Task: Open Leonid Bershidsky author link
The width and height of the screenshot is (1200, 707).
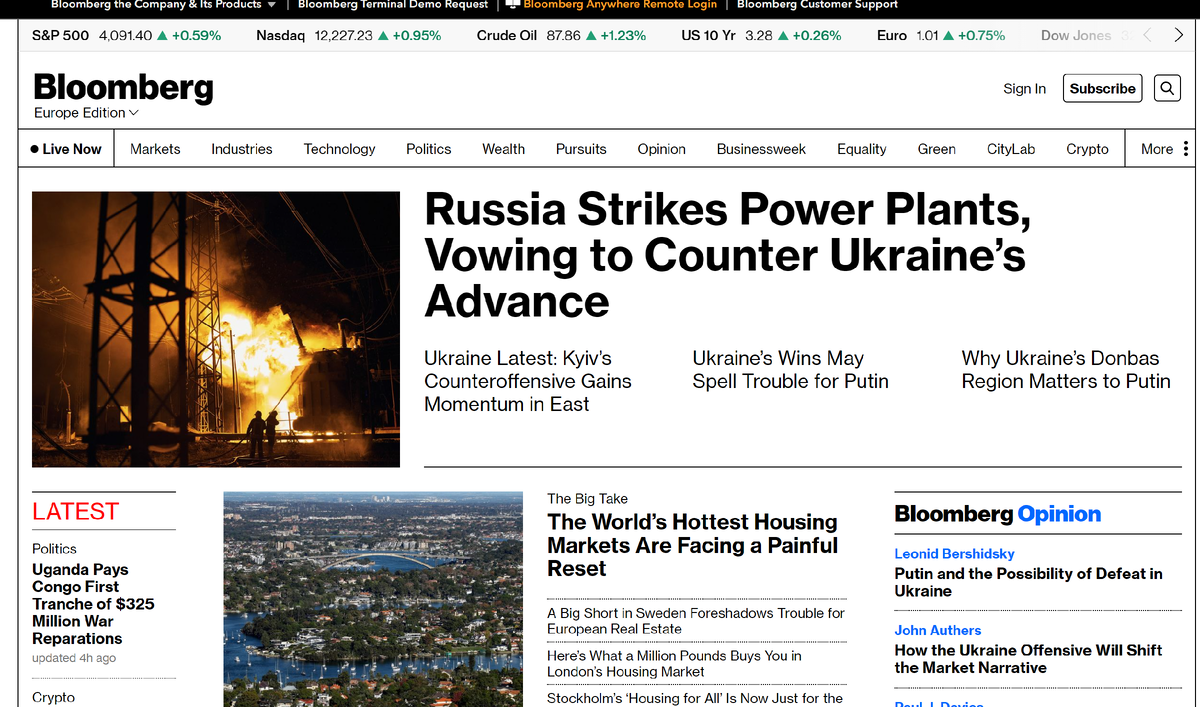Action: pyautogui.click(x=954, y=553)
